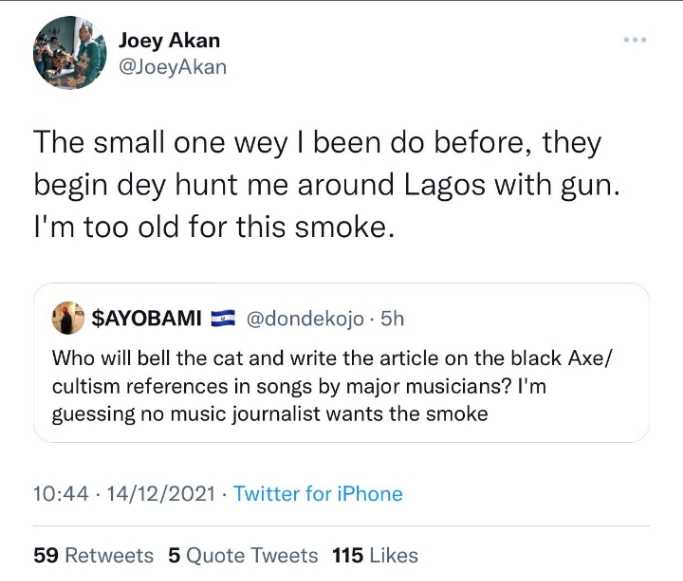Click the line mentioning Lagos with gun
This screenshot has width=683, height=581.
tap(326, 184)
